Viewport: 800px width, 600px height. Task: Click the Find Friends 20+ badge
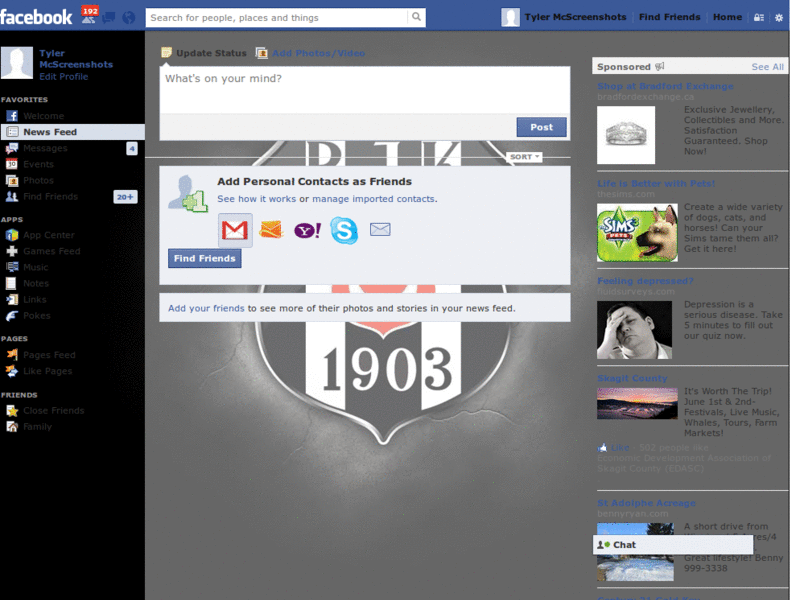(x=125, y=197)
